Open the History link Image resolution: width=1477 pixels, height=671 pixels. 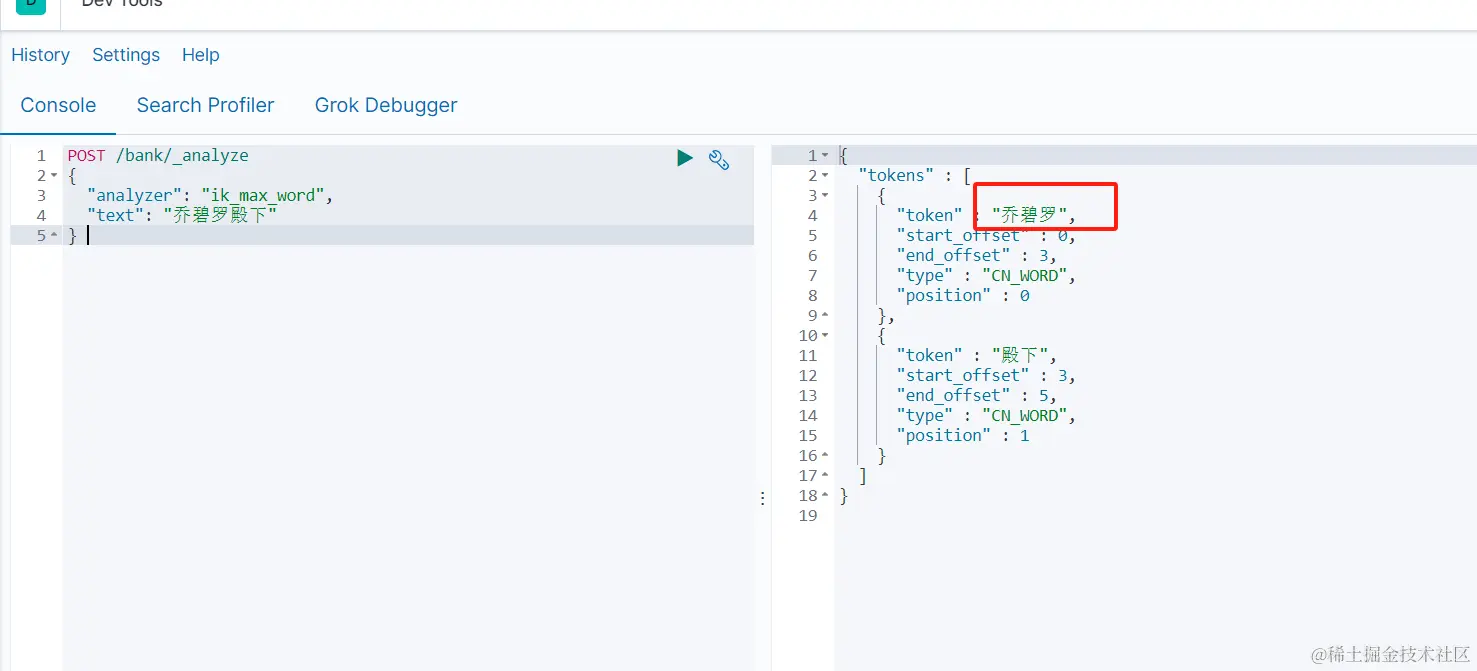[x=41, y=55]
